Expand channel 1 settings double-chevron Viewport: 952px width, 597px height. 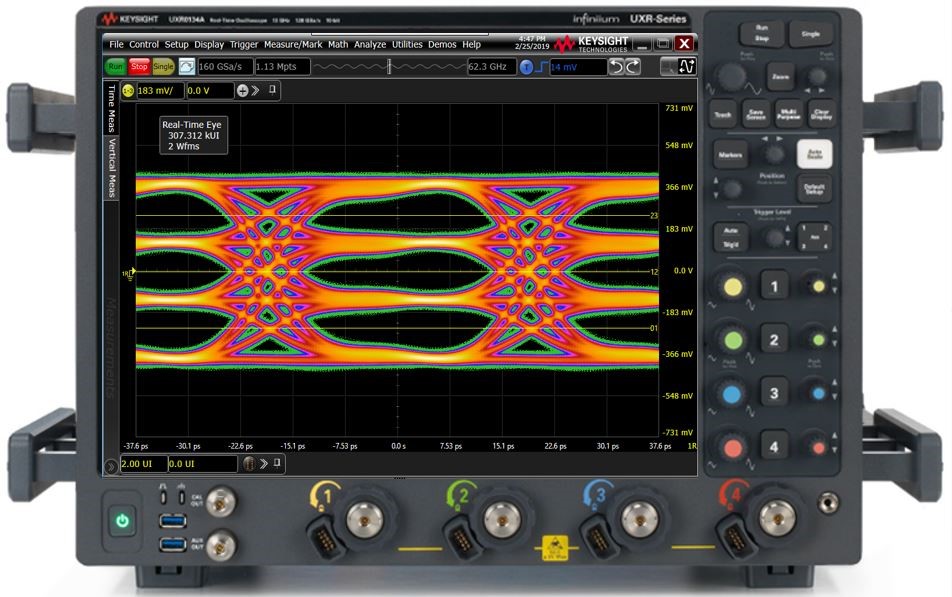tap(256, 90)
